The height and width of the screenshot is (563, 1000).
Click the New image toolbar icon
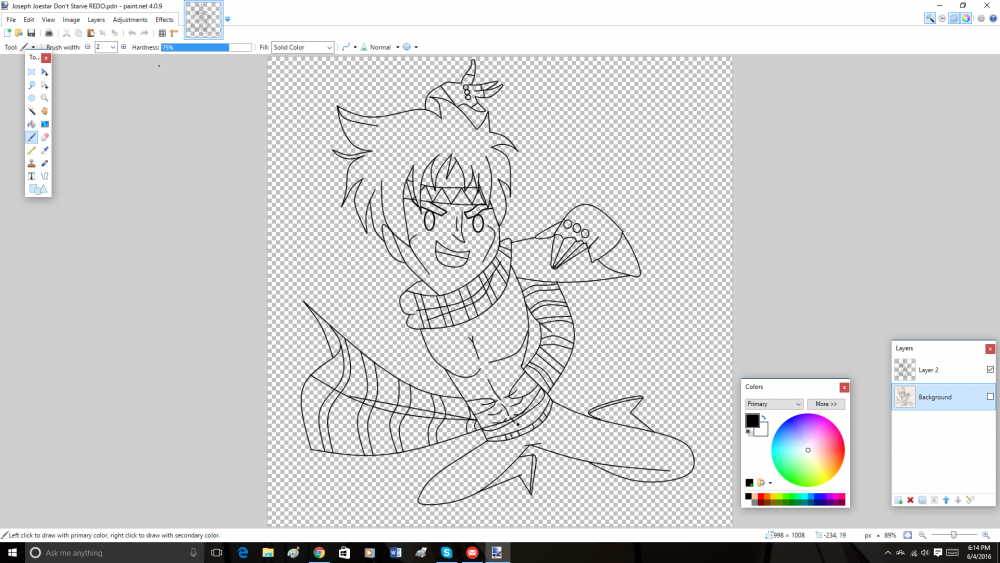click(x=8, y=33)
